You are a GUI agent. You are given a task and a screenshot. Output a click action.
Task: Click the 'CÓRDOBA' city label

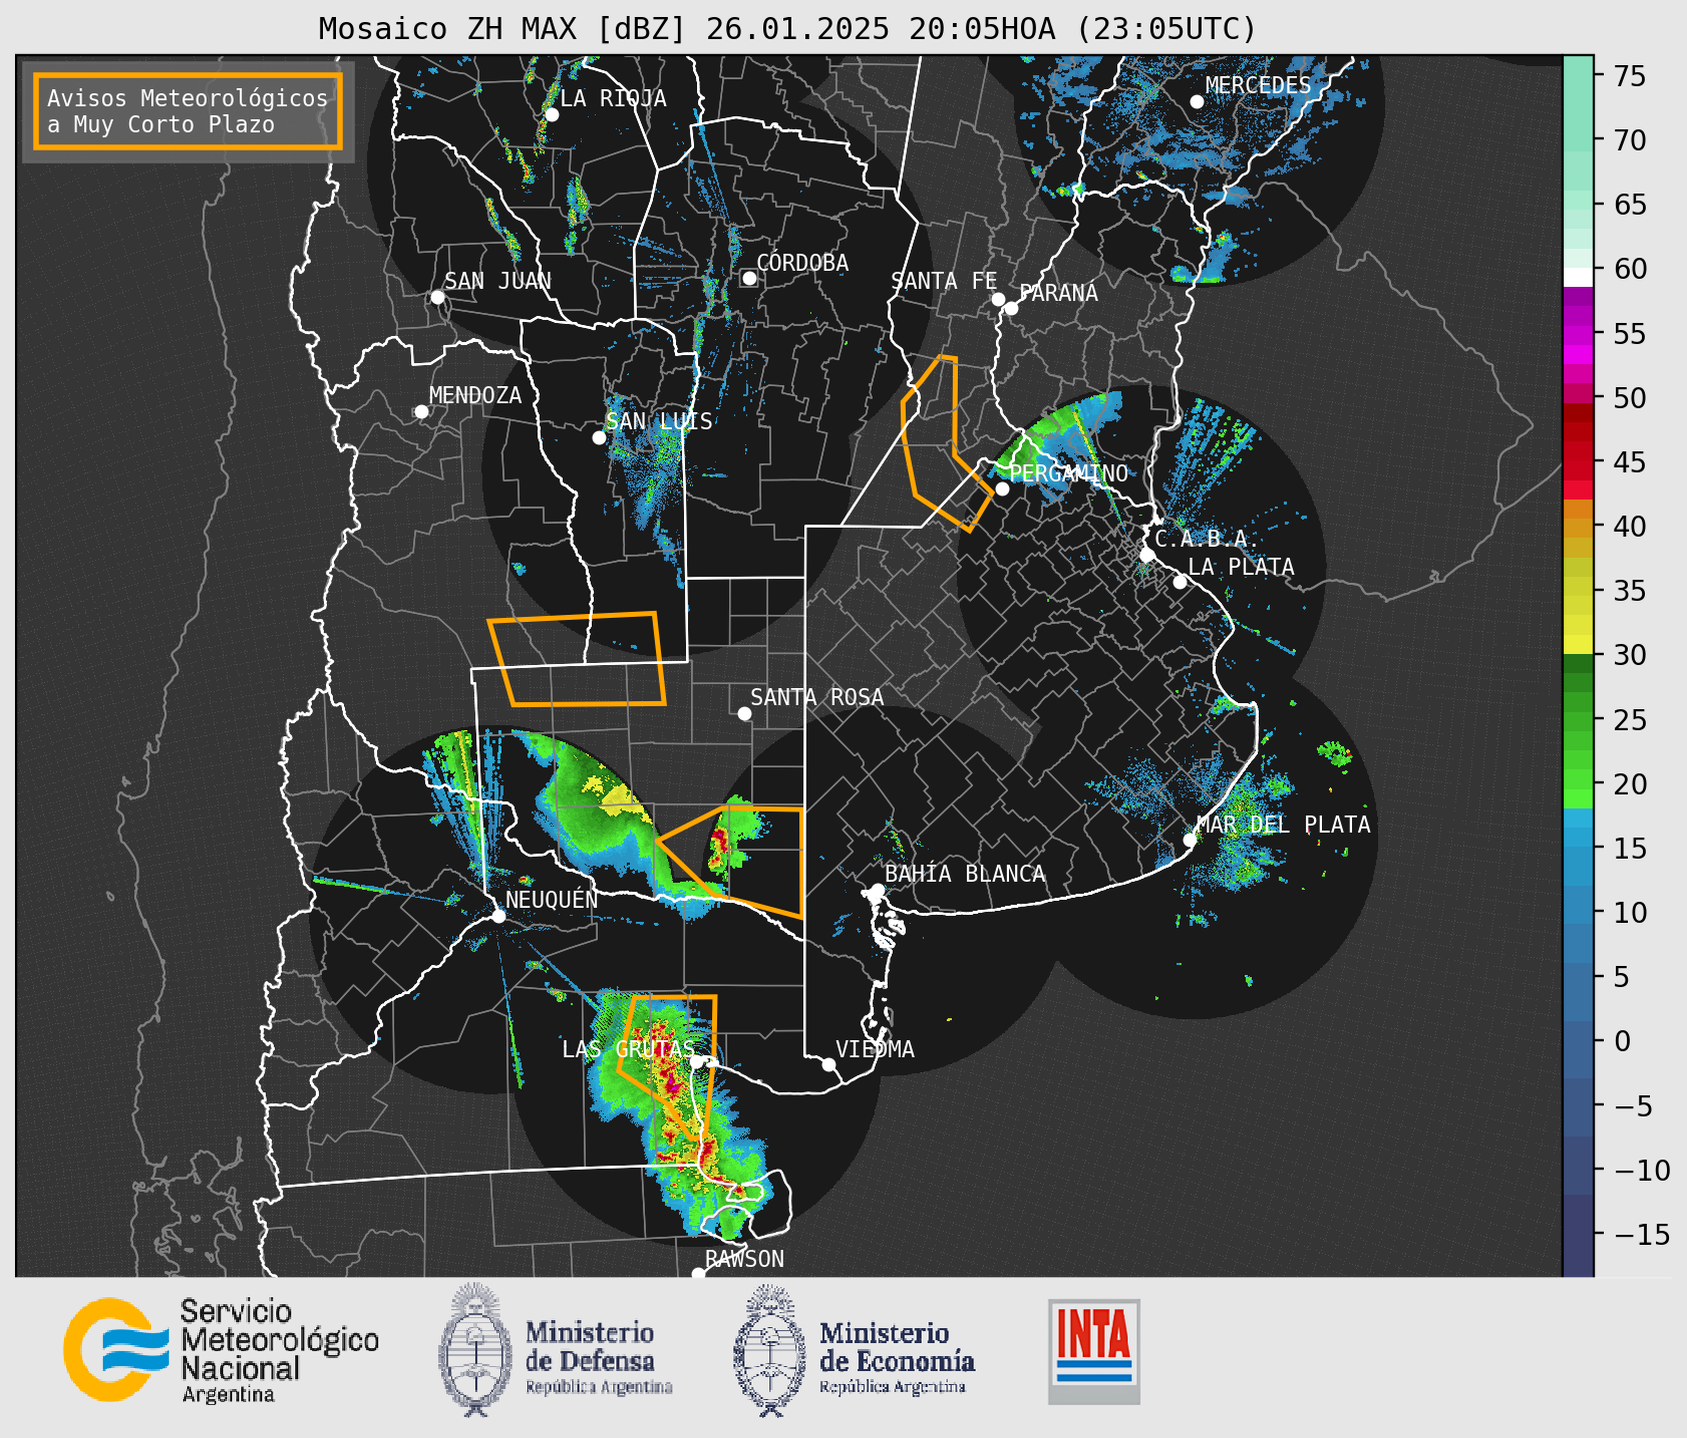[802, 263]
